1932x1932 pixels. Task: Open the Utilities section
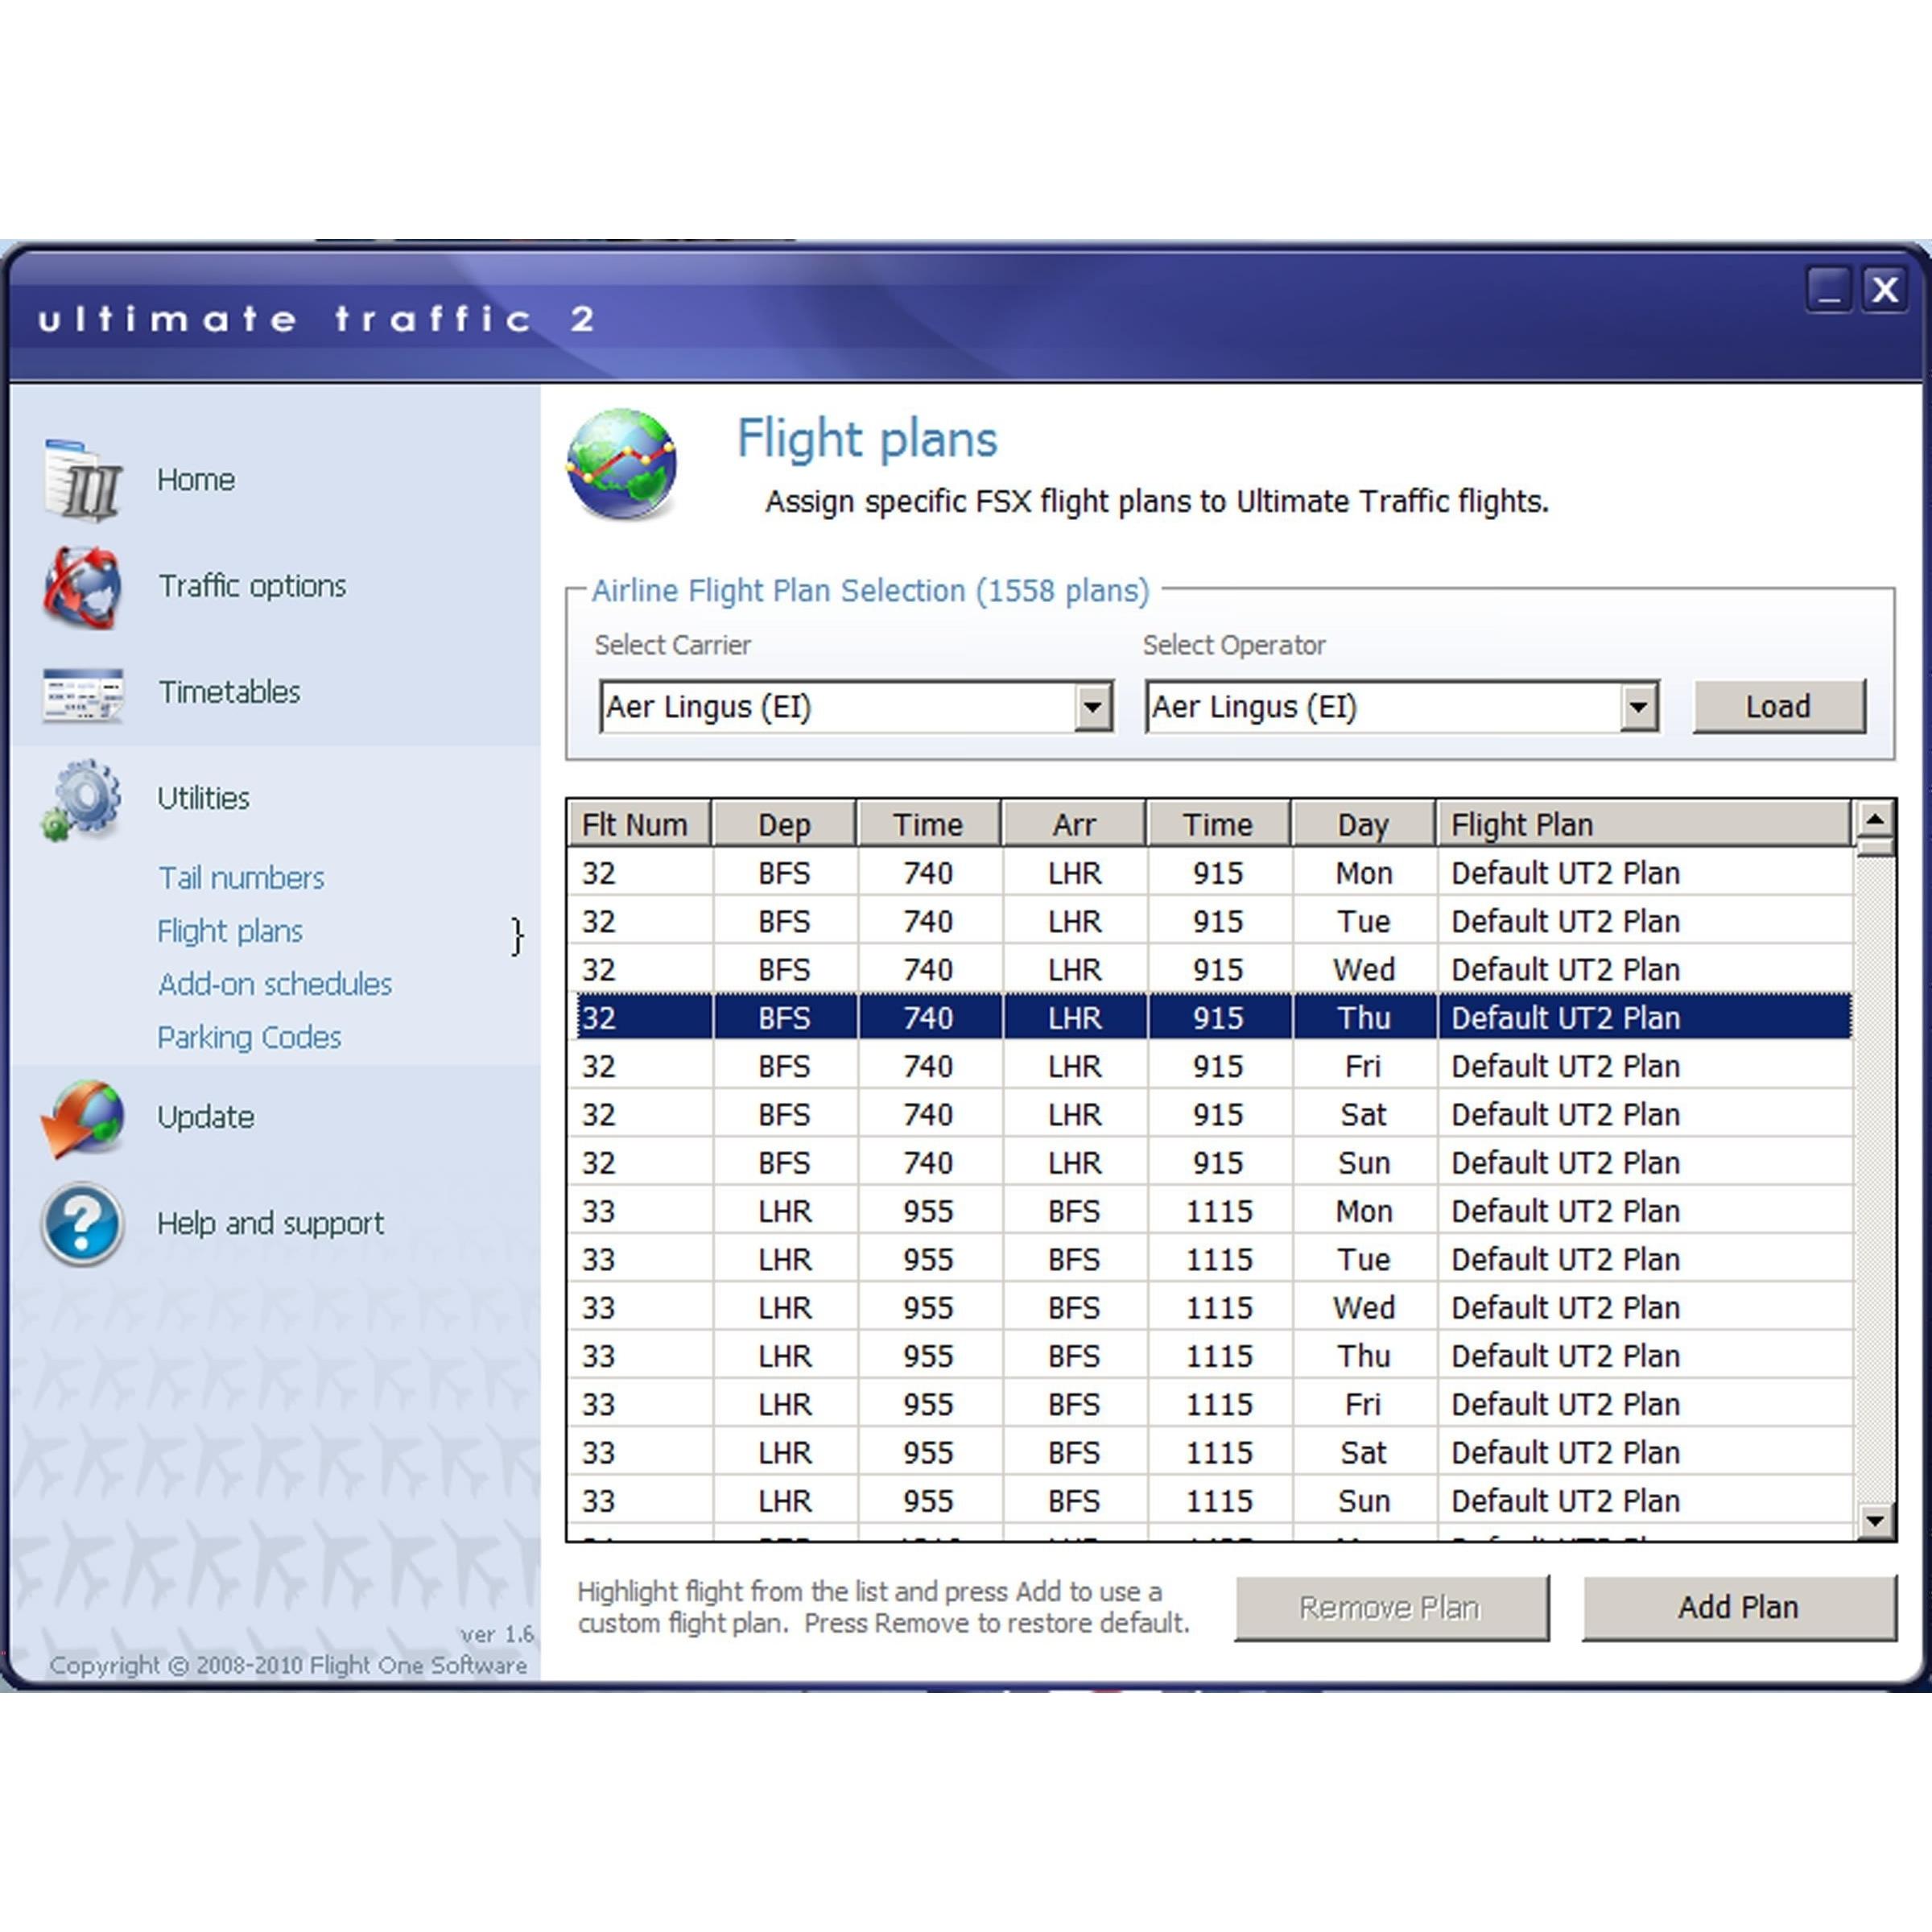(203, 798)
